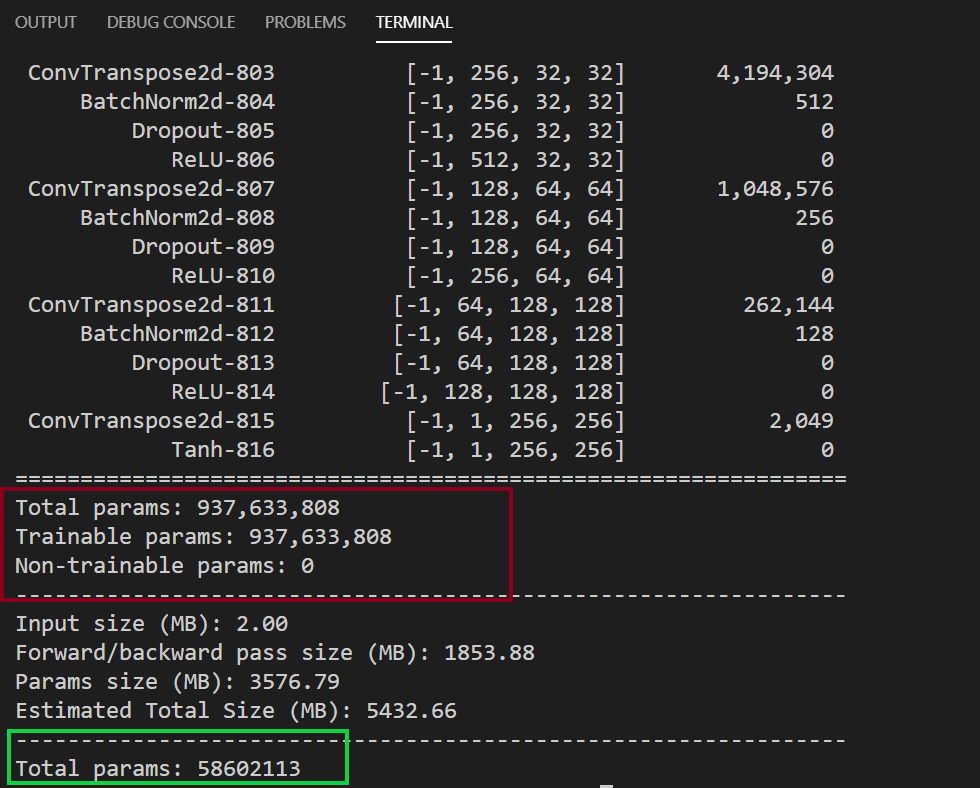Click the ConvTranspose2d-807 output shape

pos(516,189)
